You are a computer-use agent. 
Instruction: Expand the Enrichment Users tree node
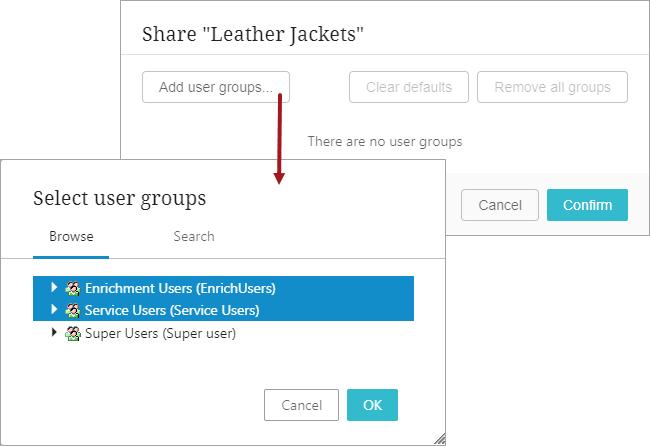[54, 287]
